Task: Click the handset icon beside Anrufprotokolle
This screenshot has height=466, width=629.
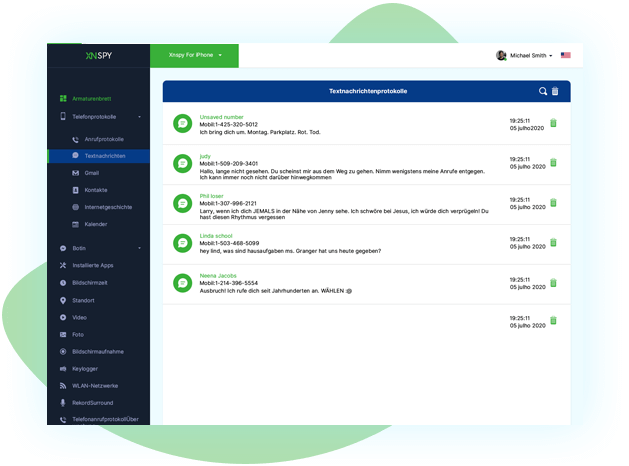Action: point(75,140)
